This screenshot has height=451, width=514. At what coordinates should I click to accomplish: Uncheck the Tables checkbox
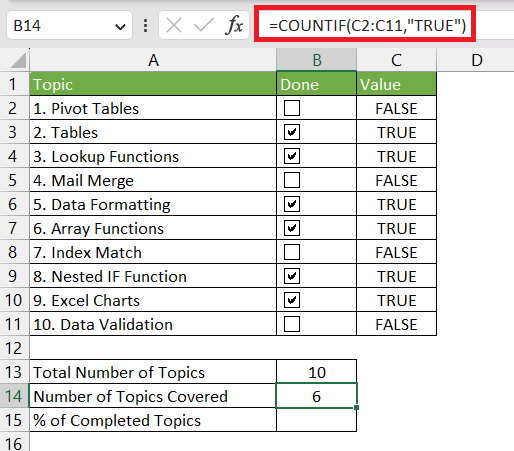point(292,132)
